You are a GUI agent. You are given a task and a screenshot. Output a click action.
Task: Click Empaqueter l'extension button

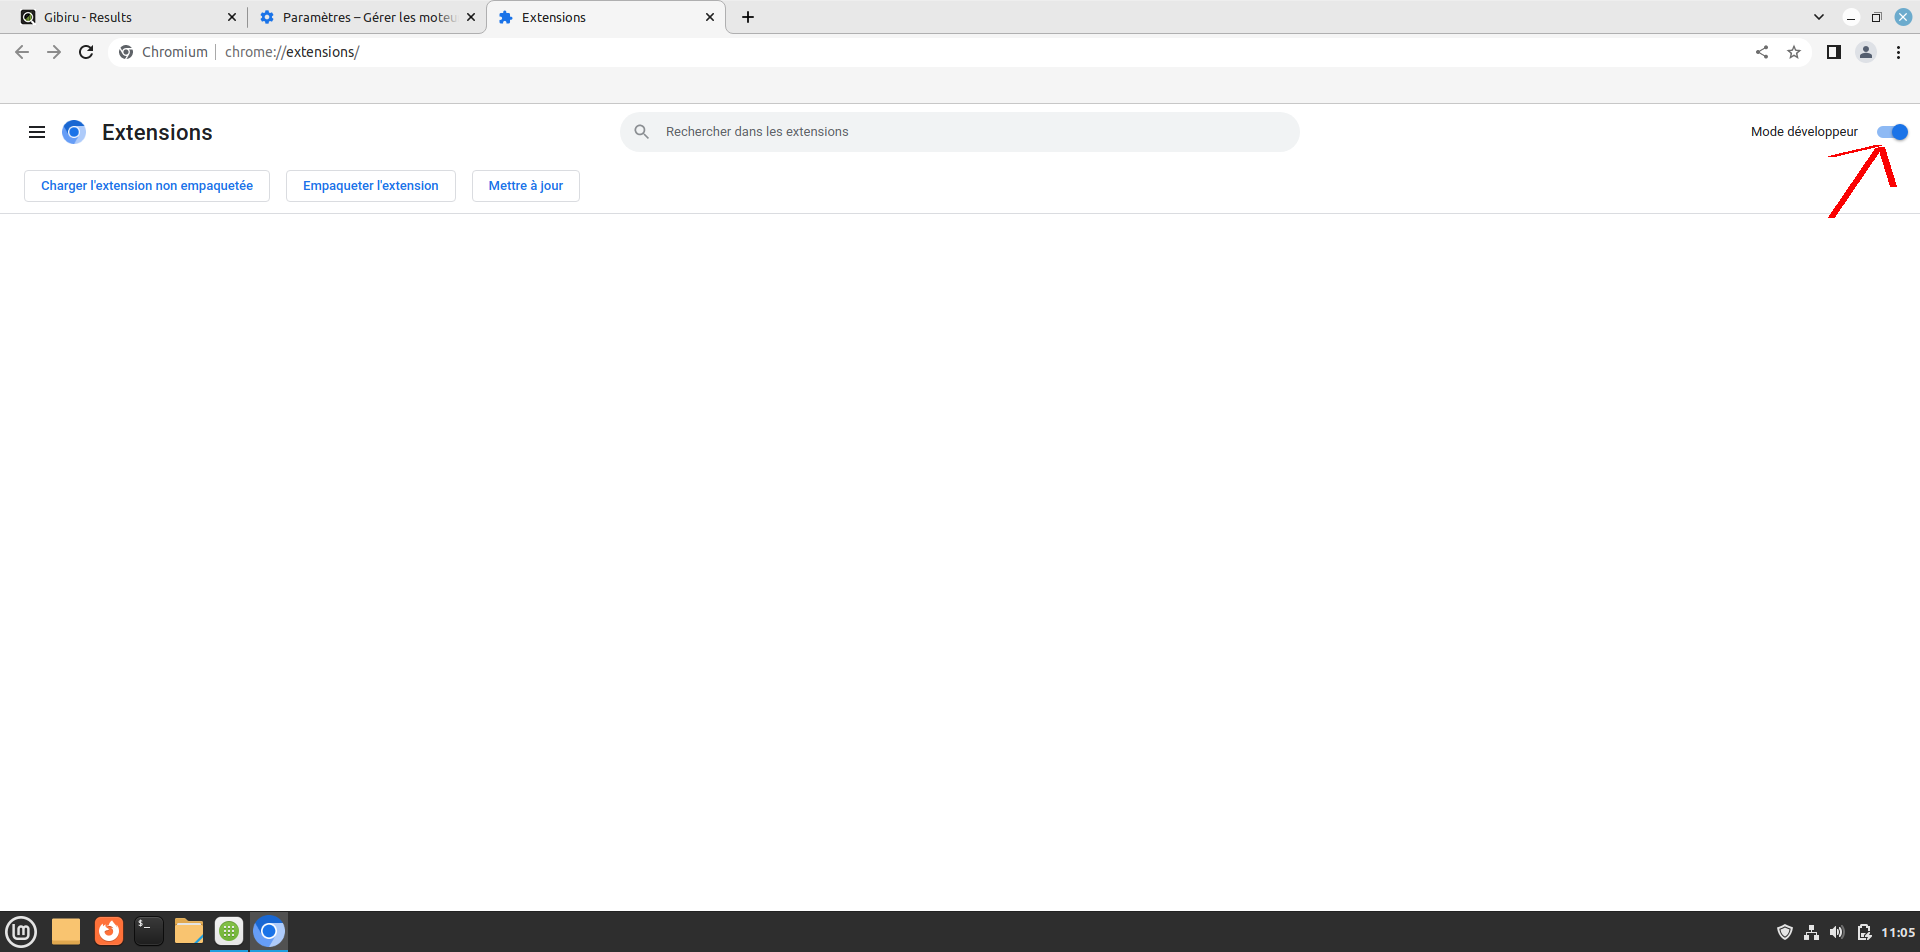370,186
